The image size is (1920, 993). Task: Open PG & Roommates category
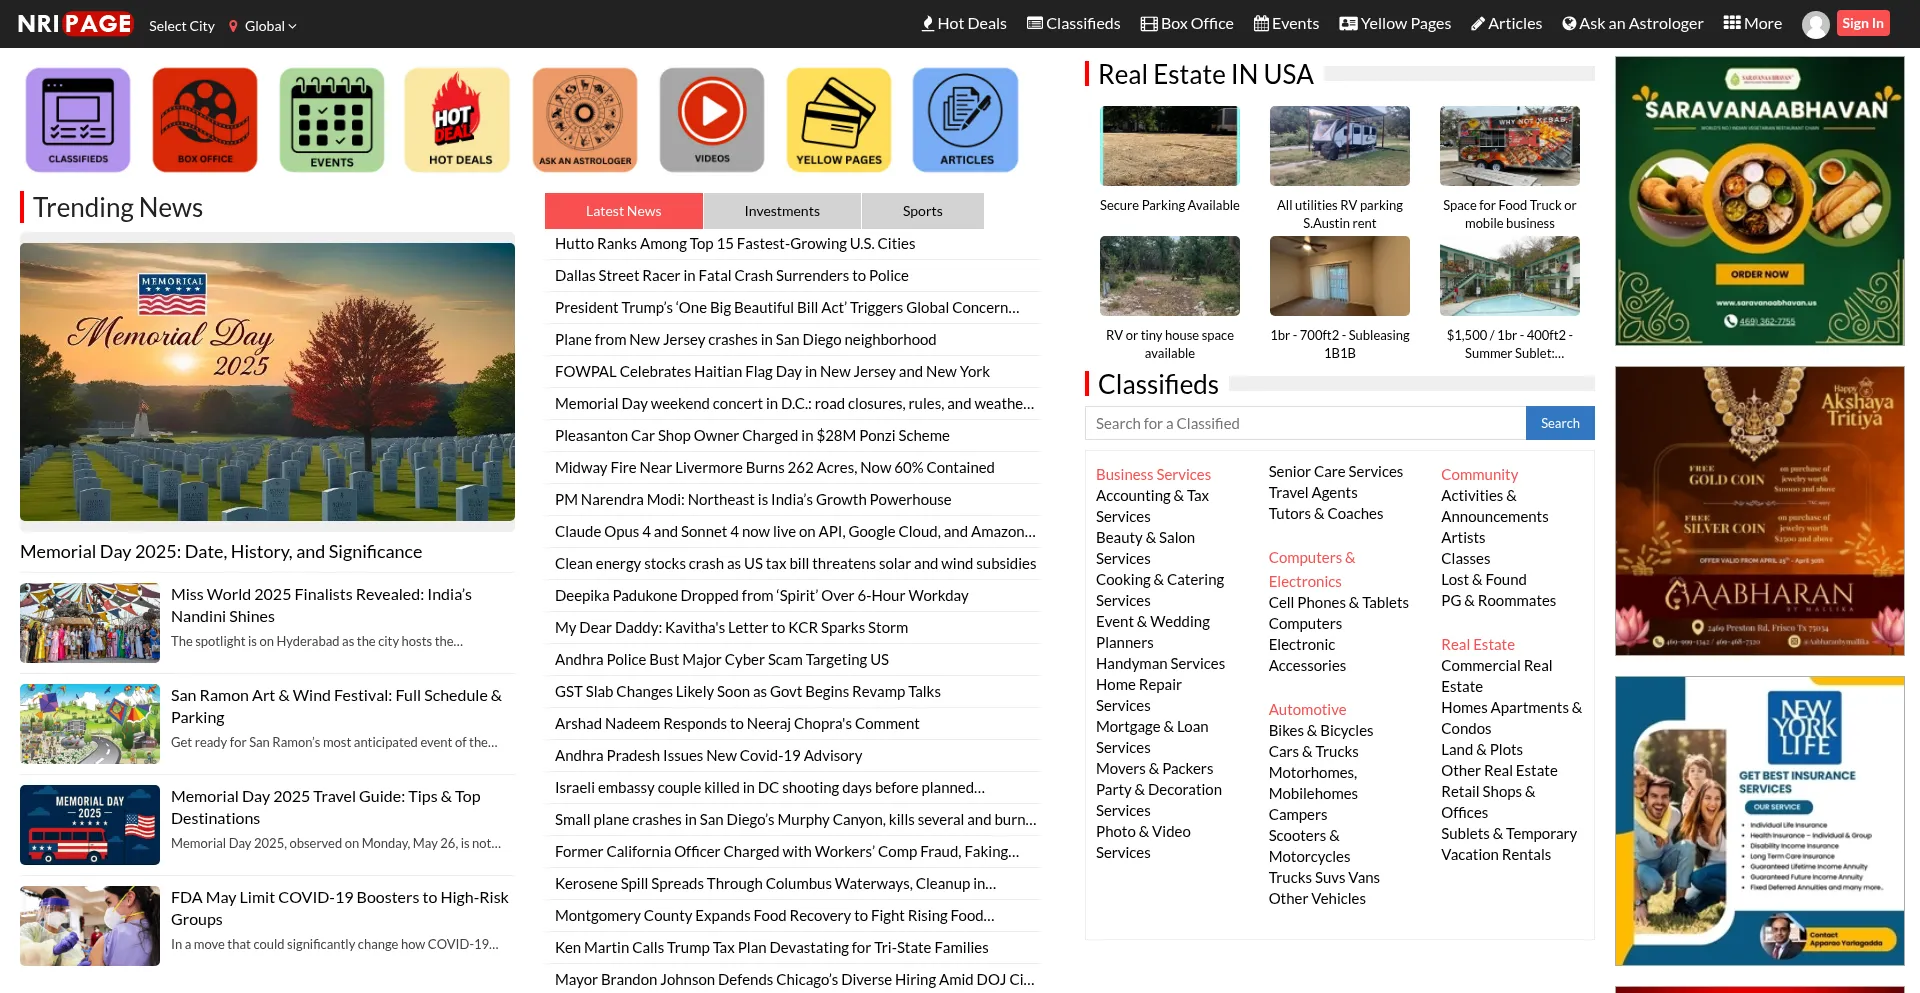click(1498, 600)
